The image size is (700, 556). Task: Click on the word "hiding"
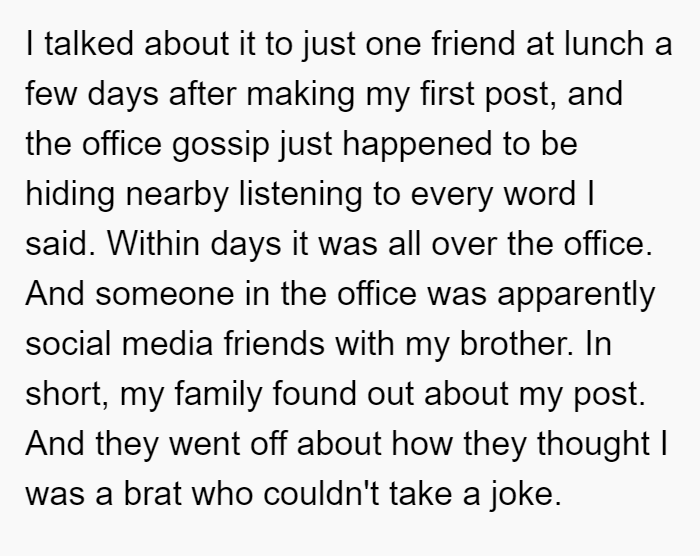point(70,194)
